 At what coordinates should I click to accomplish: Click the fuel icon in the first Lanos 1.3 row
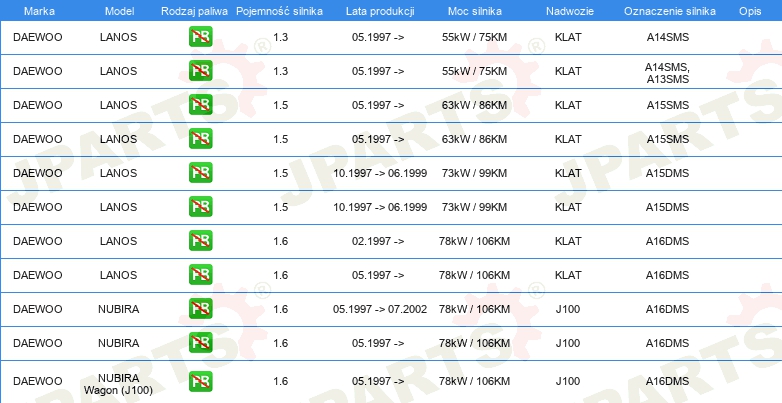200,37
